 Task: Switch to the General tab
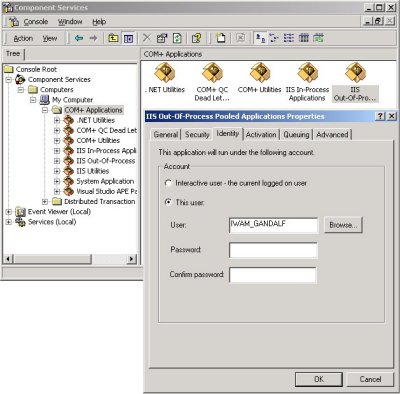[x=166, y=134]
